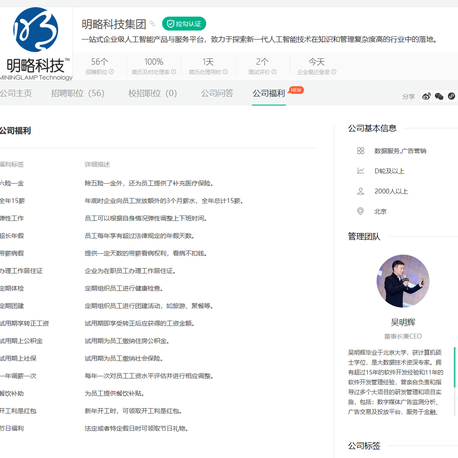This screenshot has height=458, width=458.
Task: Click the 定期团建 benefit tag
Action: point(12,306)
